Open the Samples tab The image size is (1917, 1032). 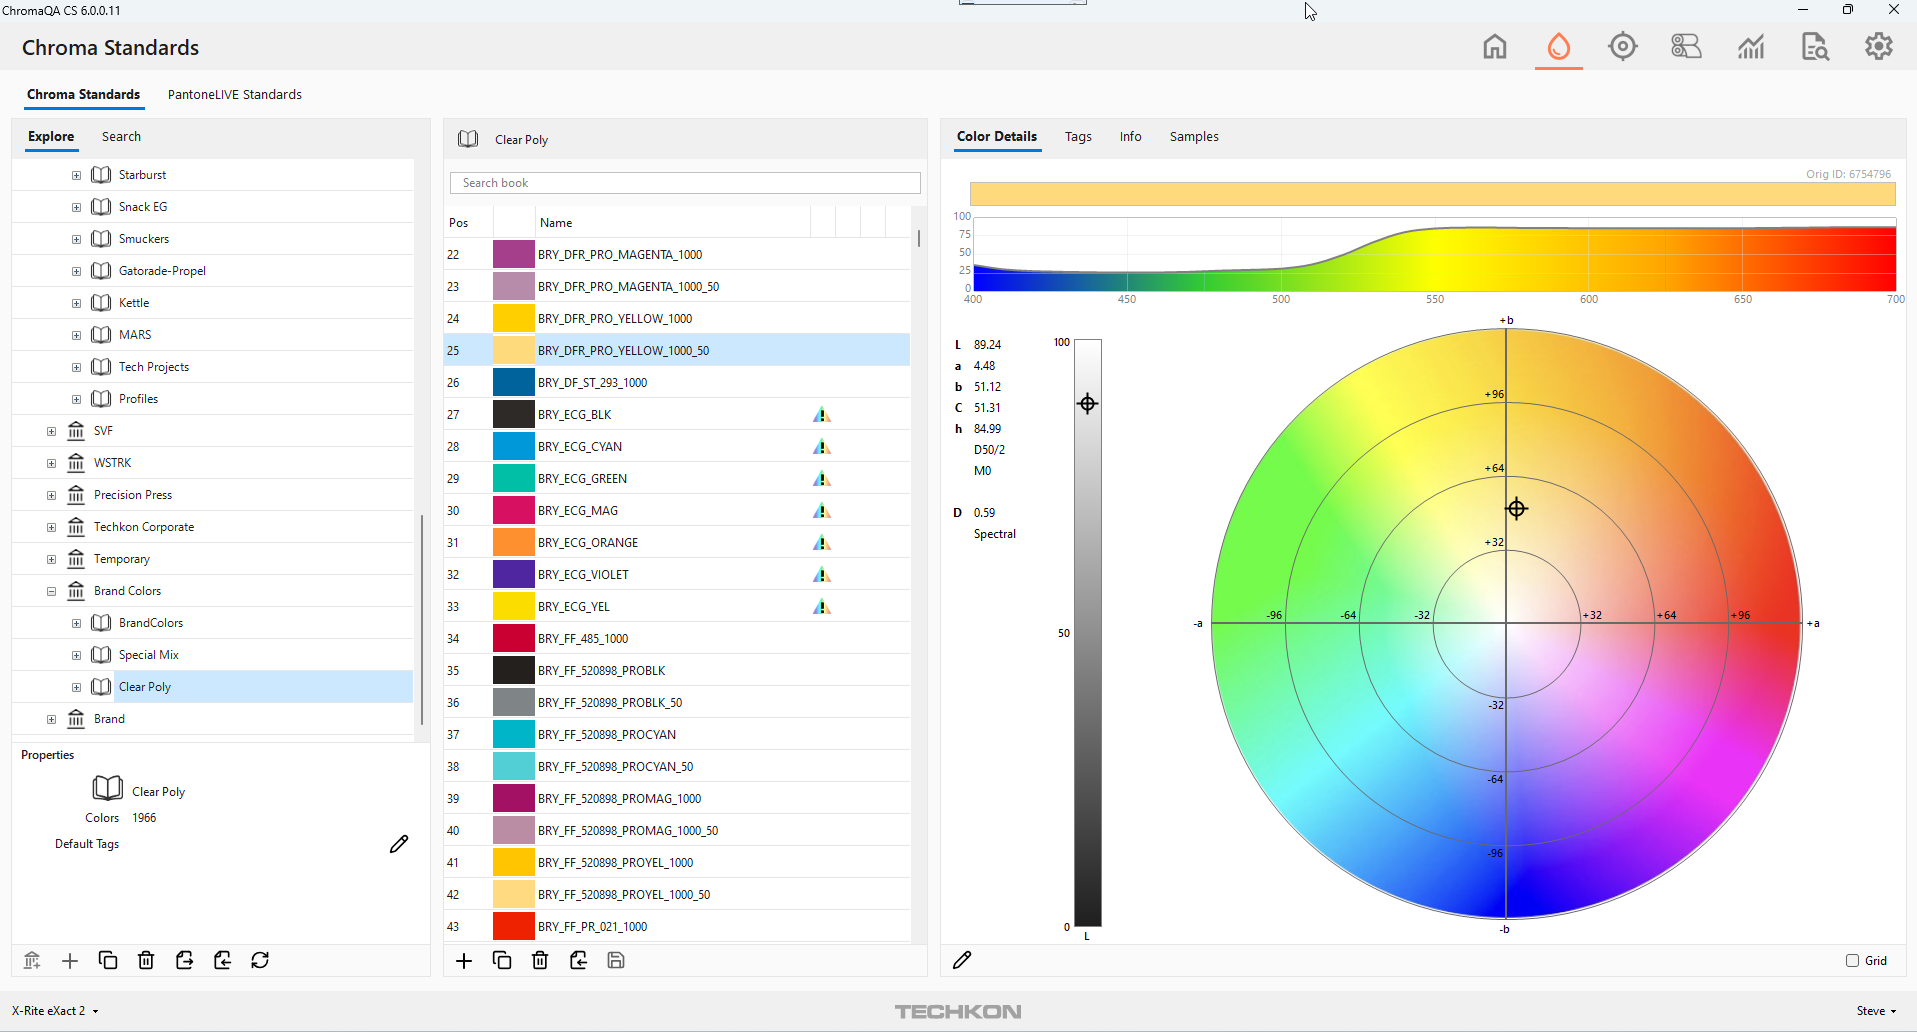click(1194, 136)
